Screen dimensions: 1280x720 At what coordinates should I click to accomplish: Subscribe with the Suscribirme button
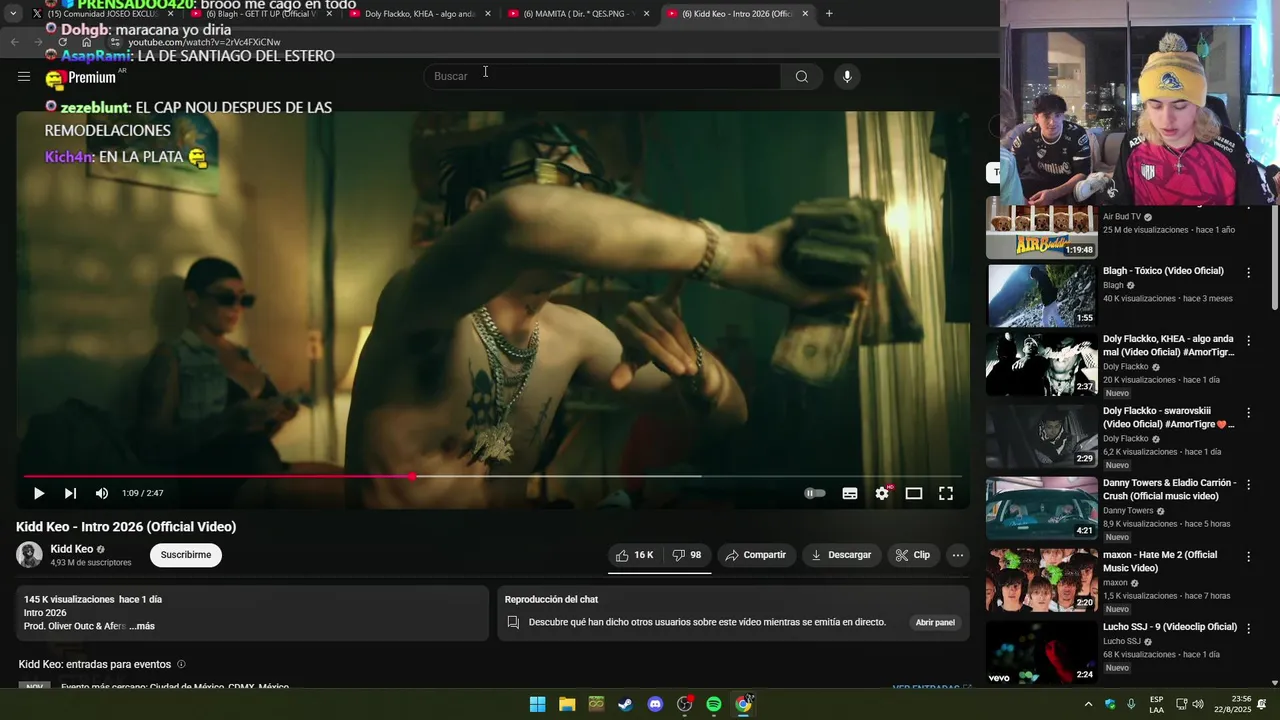coord(186,555)
